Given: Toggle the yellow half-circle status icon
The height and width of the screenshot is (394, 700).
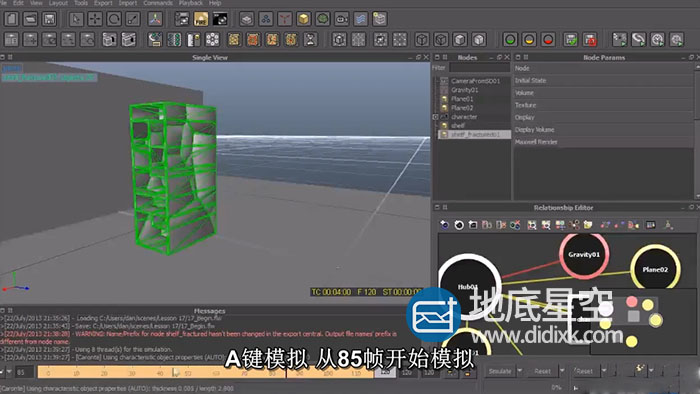Looking at the screenshot, I should coord(529,40).
